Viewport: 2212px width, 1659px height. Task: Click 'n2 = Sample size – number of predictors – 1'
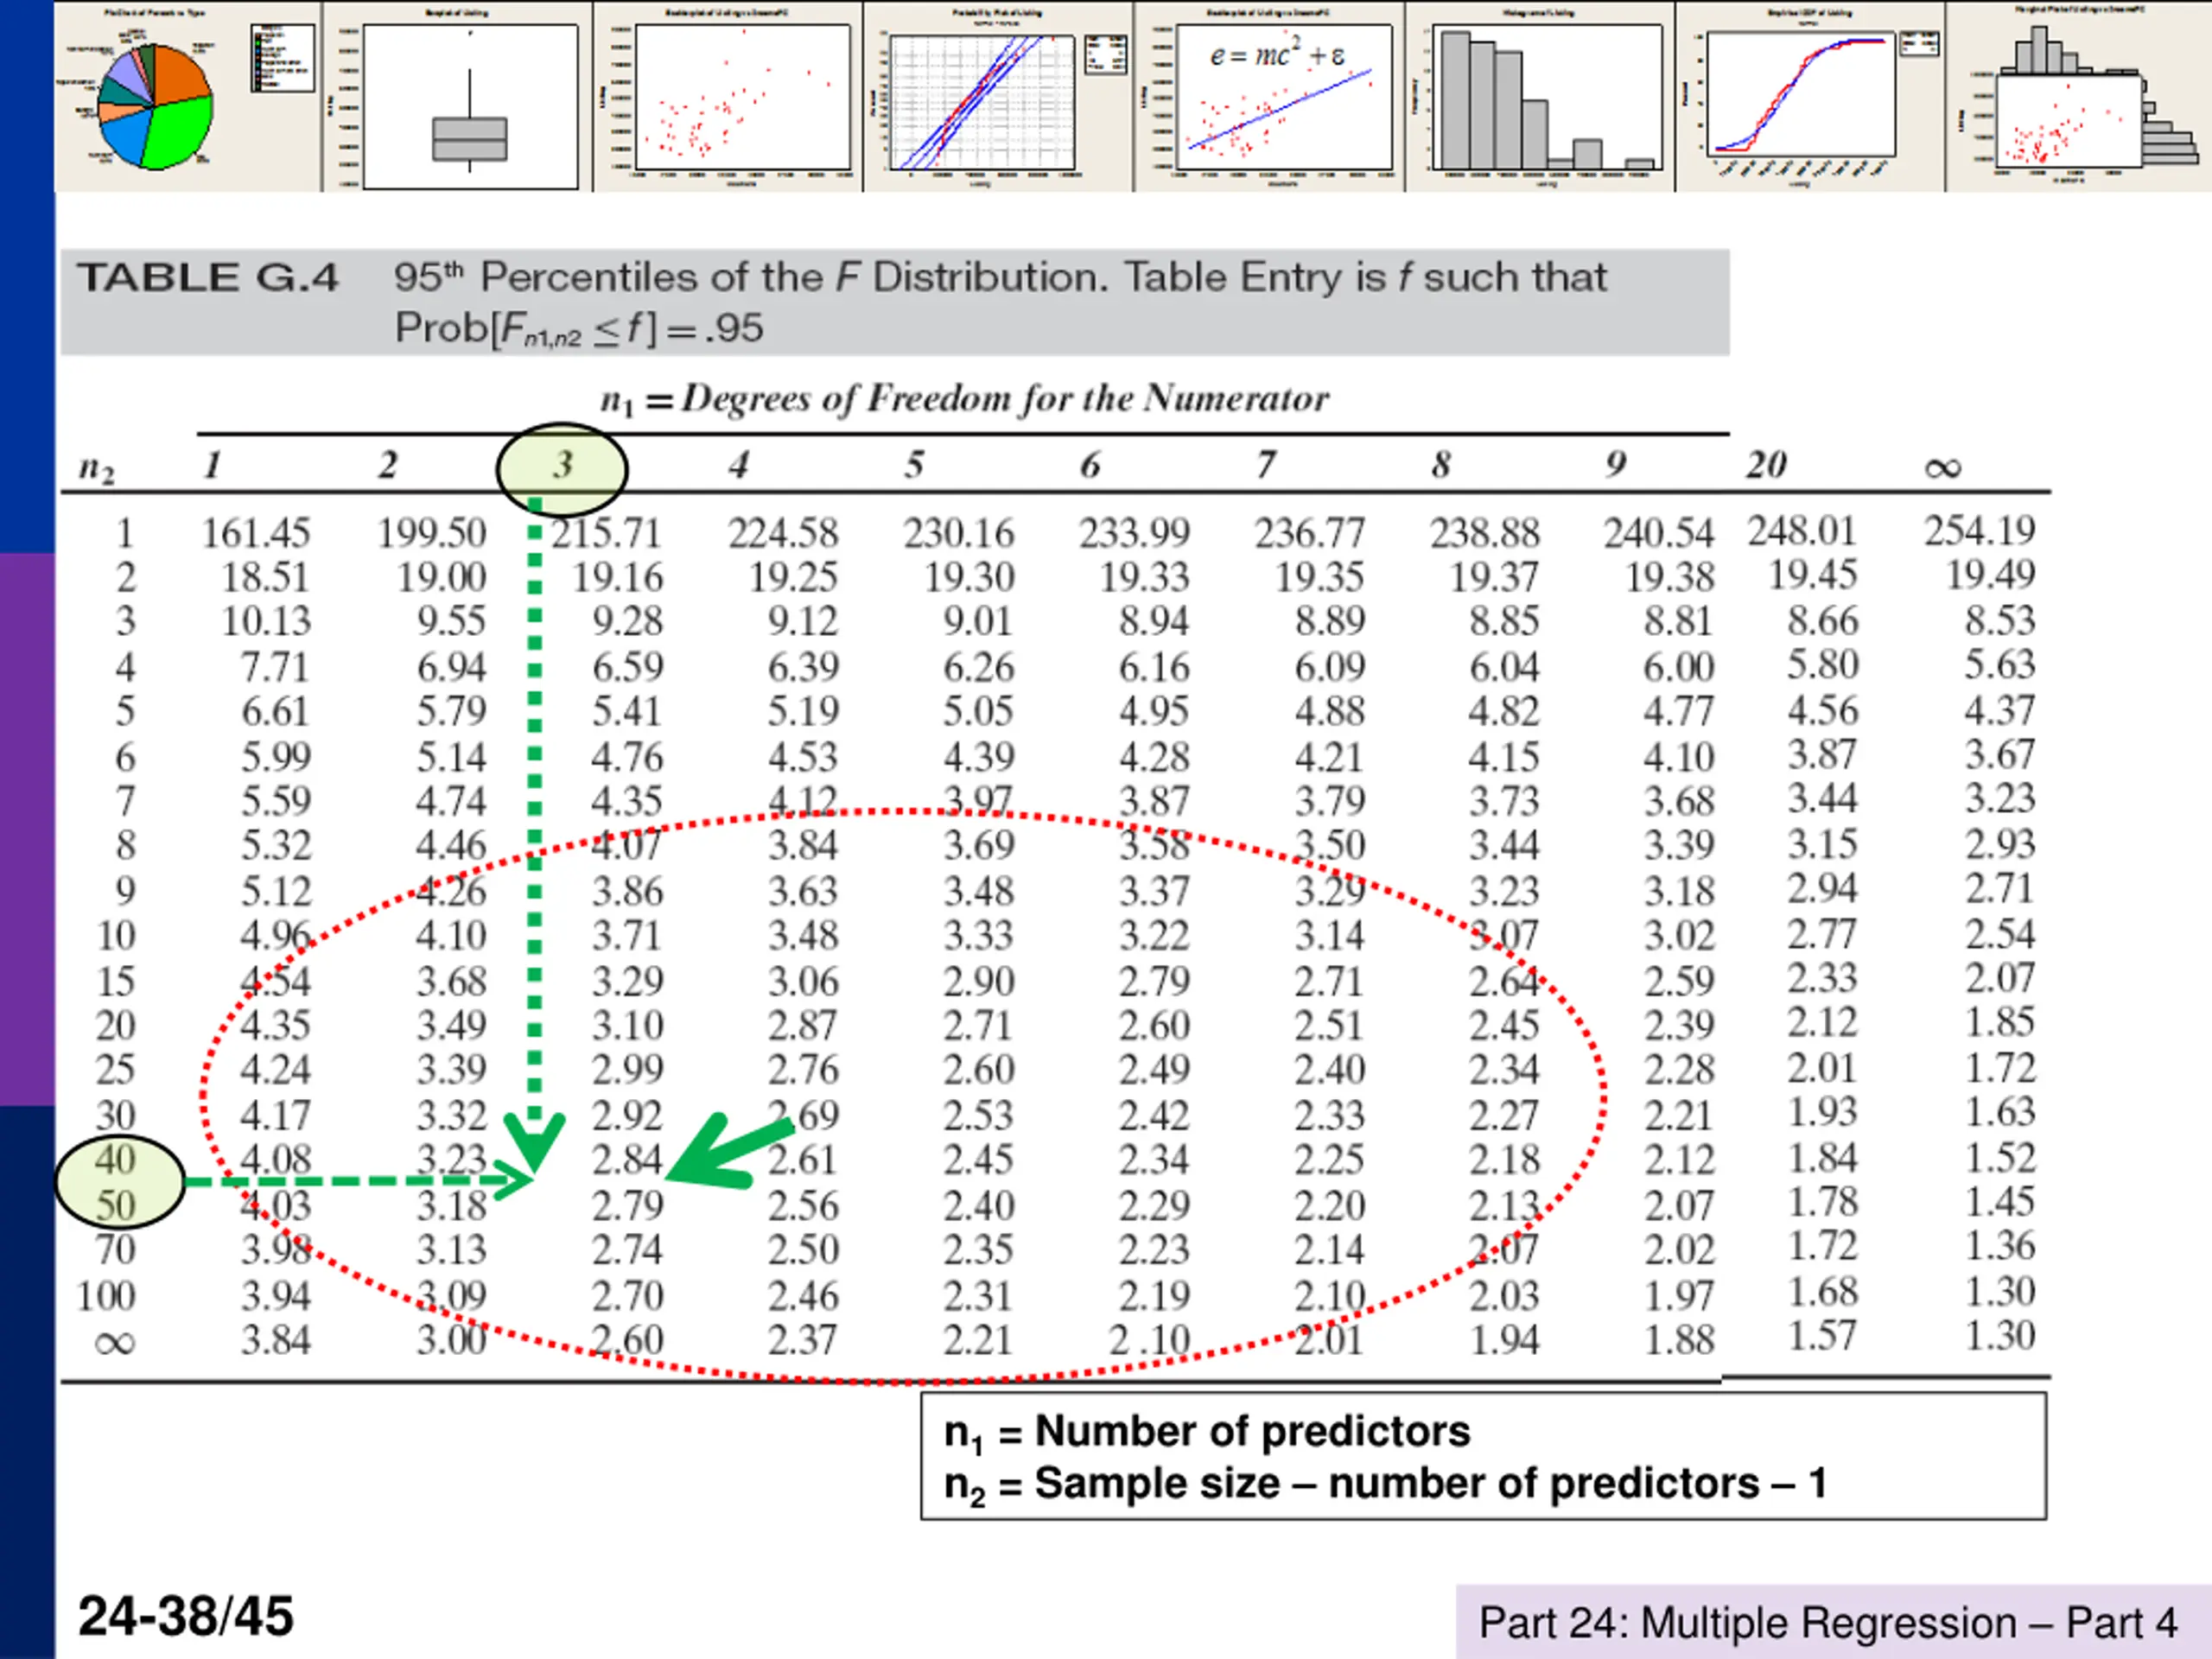[1386, 1484]
